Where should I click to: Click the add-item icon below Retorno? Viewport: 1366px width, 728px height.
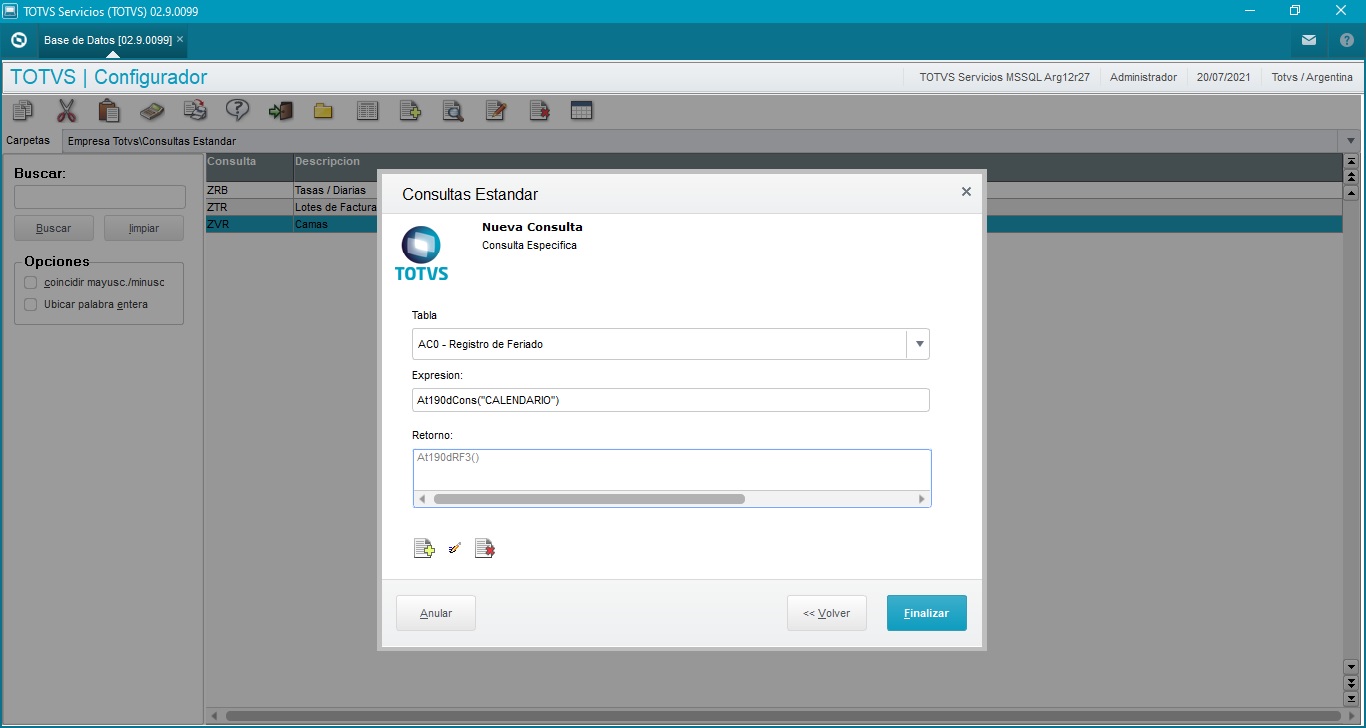(424, 548)
